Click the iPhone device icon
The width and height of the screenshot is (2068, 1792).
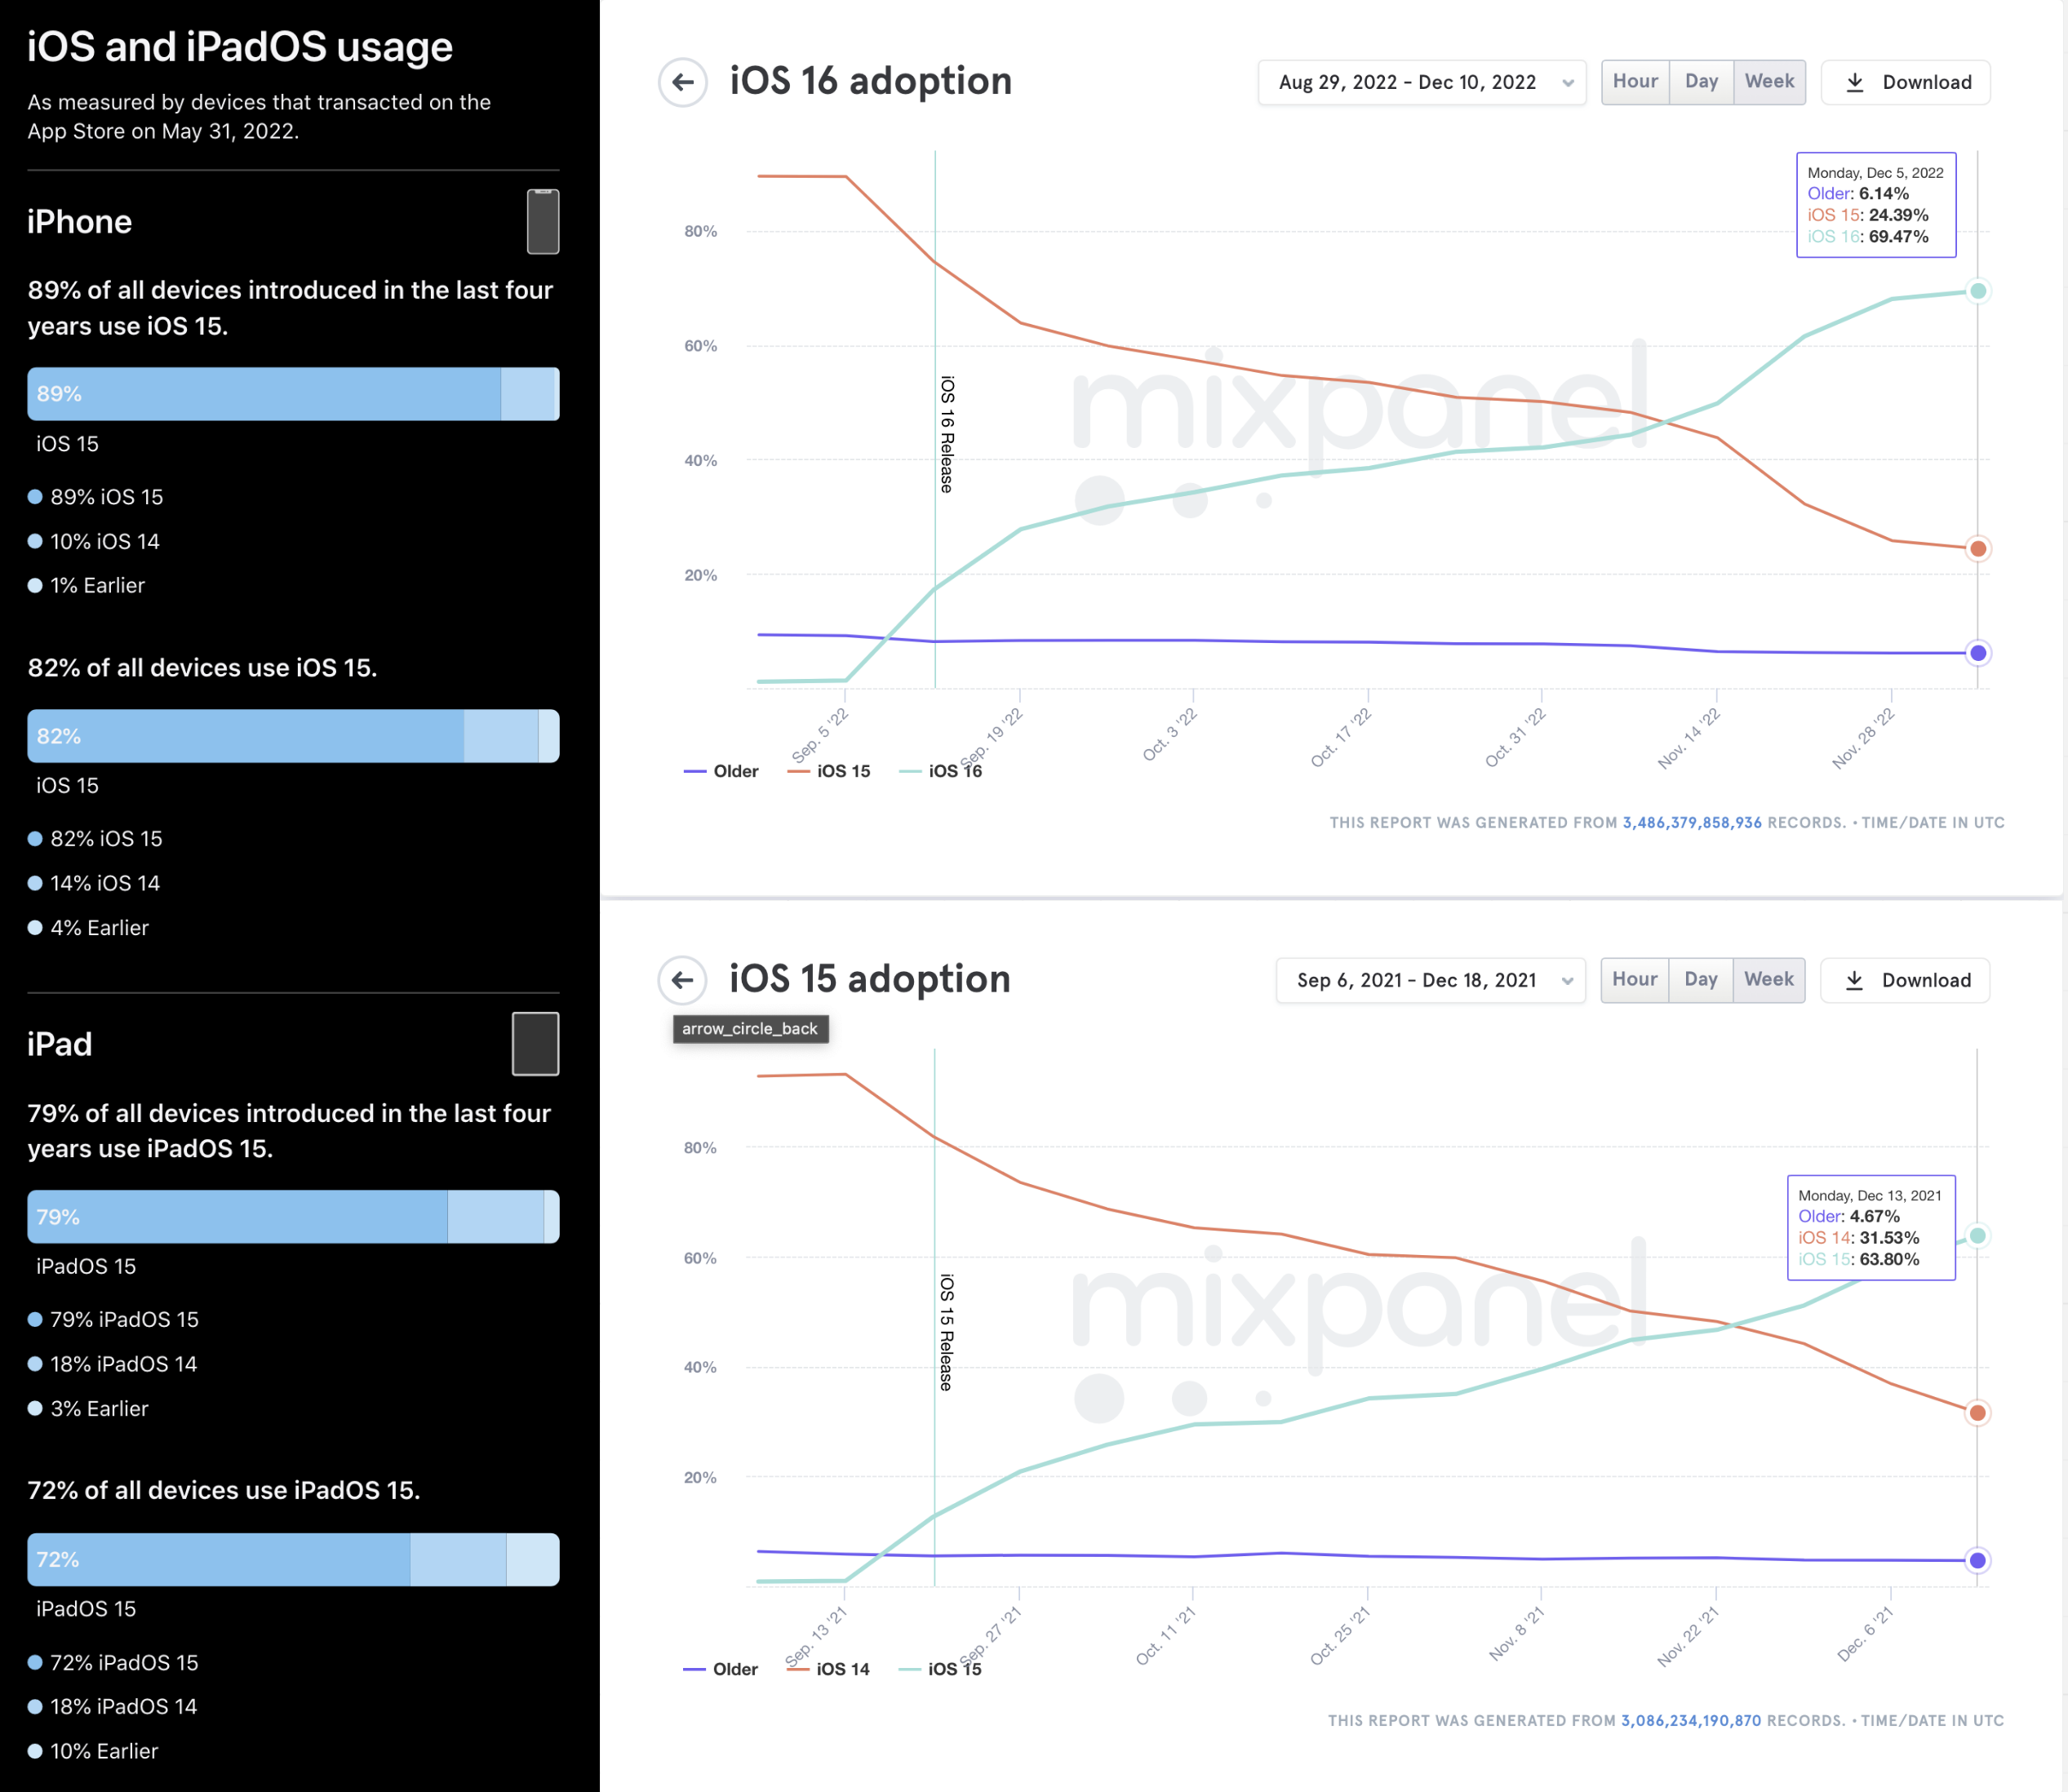(543, 221)
